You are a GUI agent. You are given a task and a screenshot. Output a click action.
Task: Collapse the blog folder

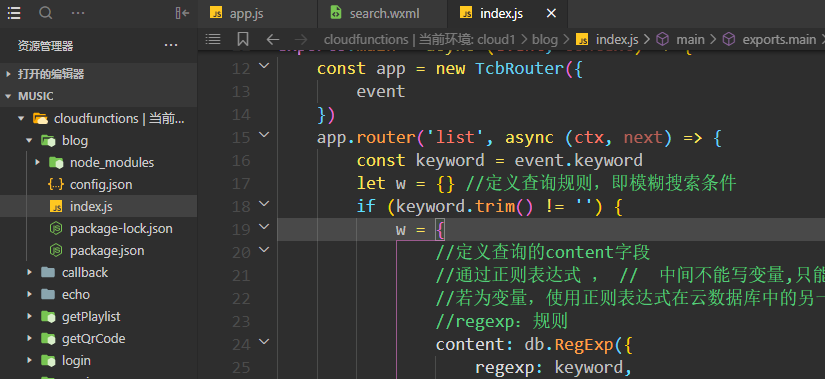[29, 141]
